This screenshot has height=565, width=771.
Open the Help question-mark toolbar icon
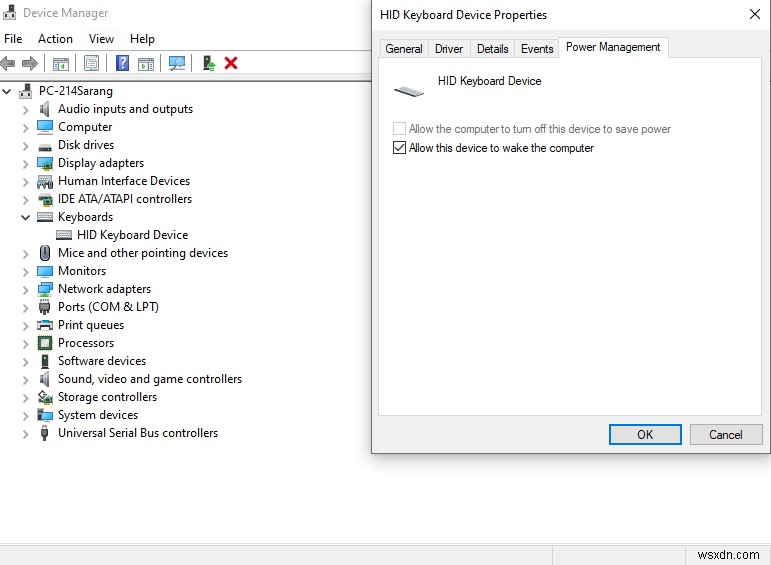tap(122, 63)
